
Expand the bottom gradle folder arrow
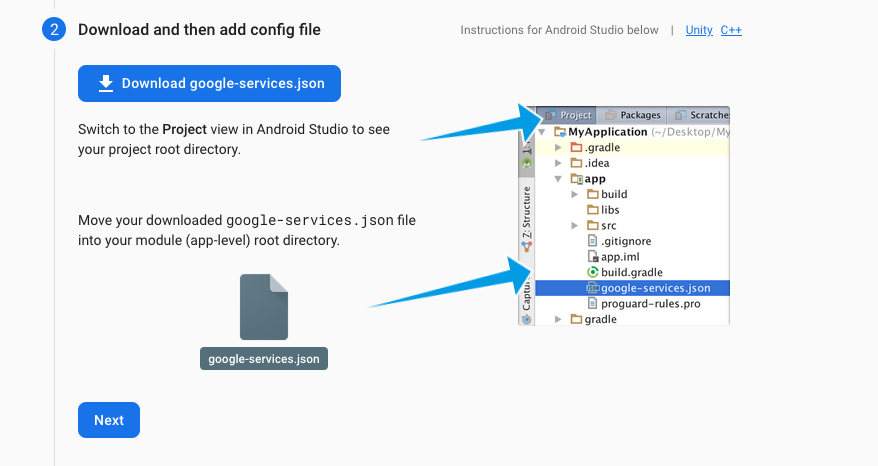[558, 319]
